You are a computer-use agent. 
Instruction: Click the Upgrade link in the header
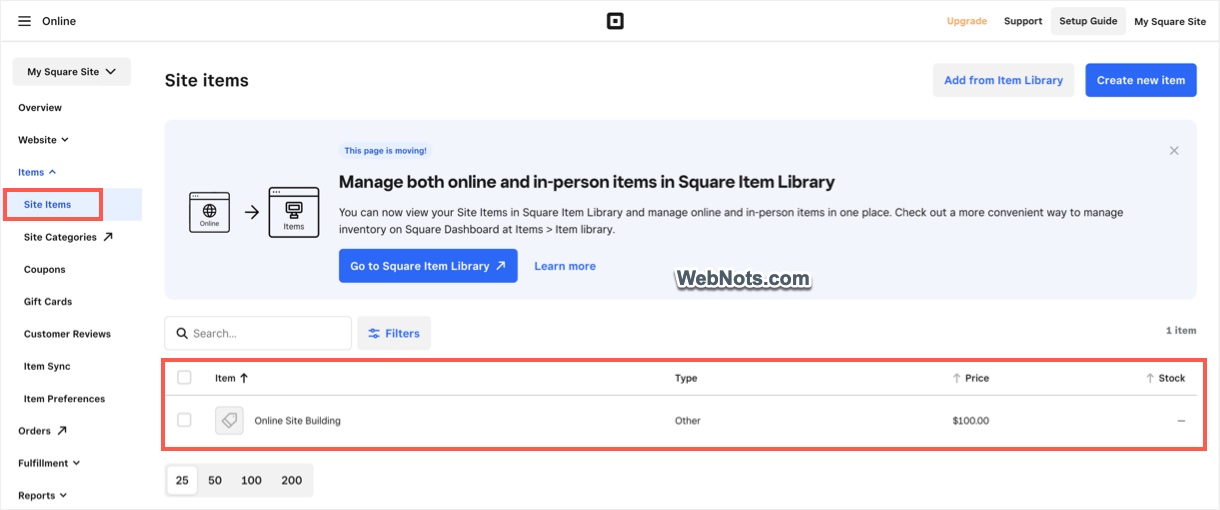point(967,21)
